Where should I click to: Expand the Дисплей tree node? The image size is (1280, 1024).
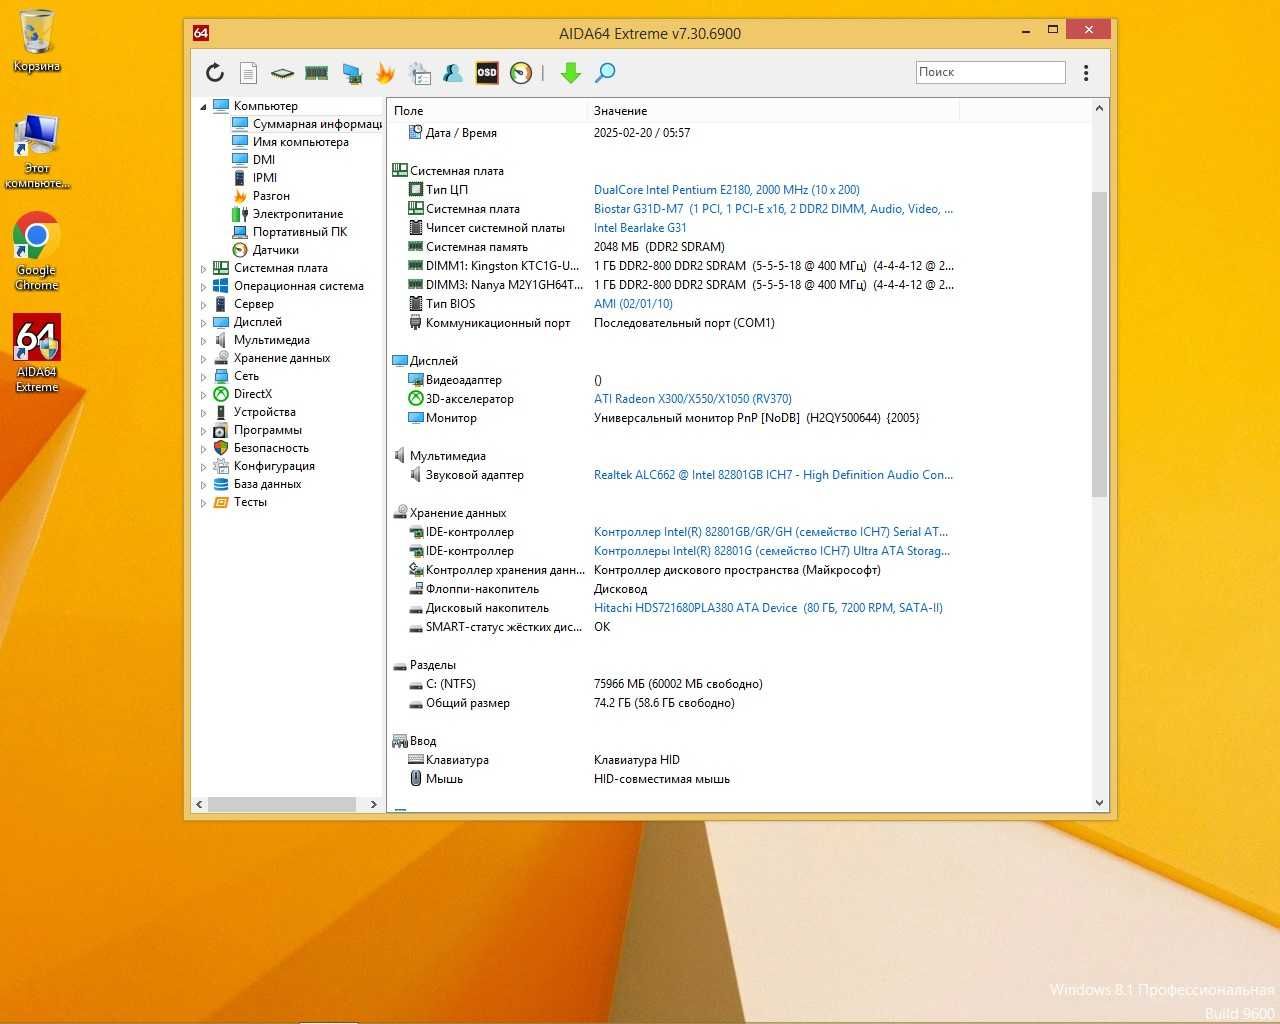(203, 322)
